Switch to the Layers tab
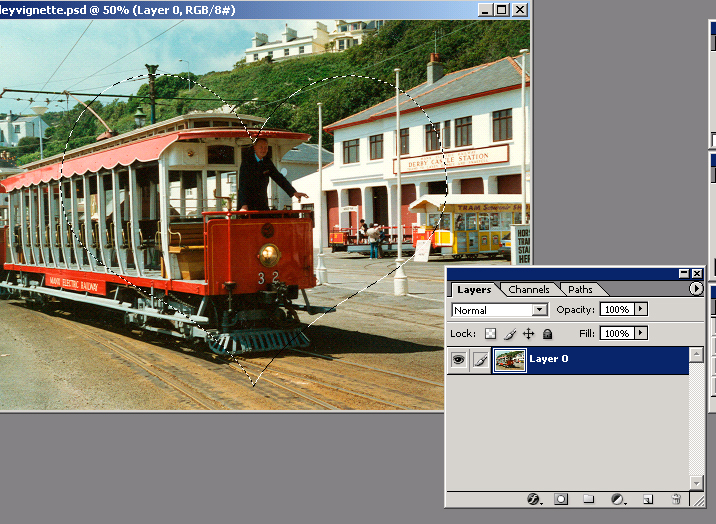Viewport: 716px width, 524px height. click(x=474, y=289)
